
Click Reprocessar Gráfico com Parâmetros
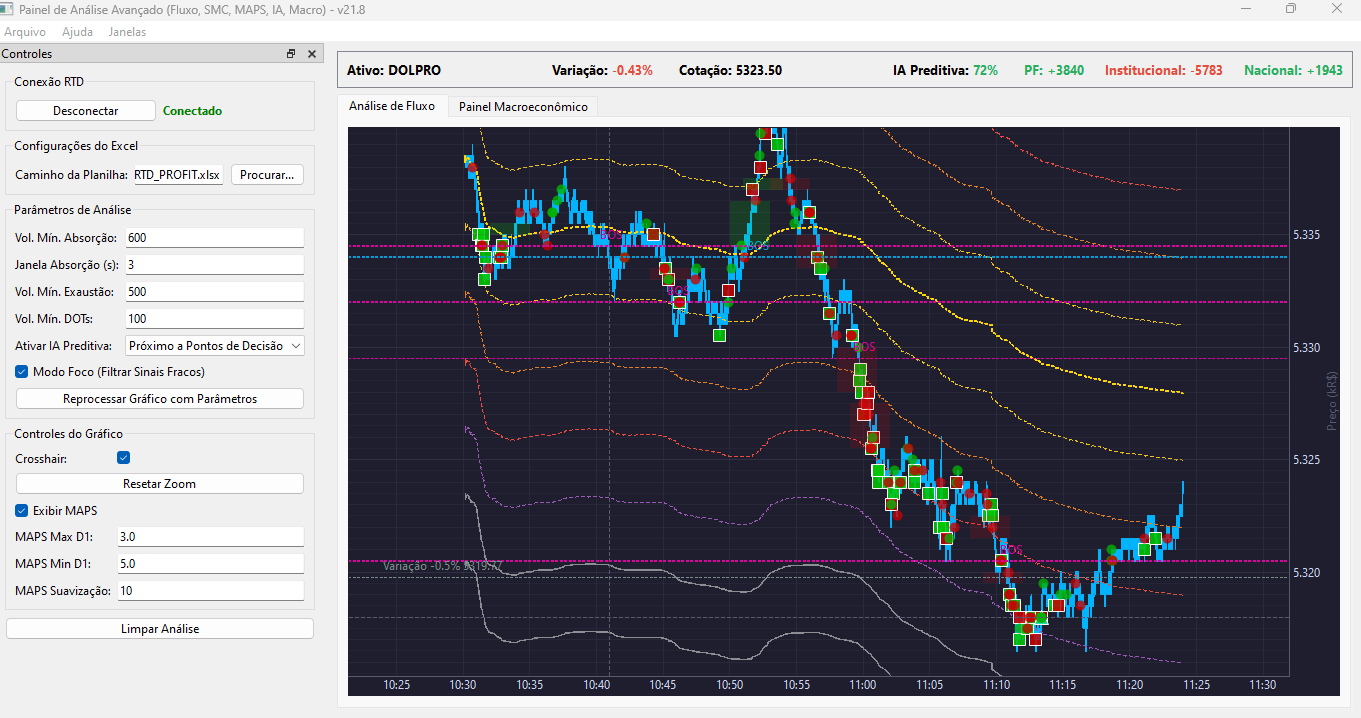[160, 399]
